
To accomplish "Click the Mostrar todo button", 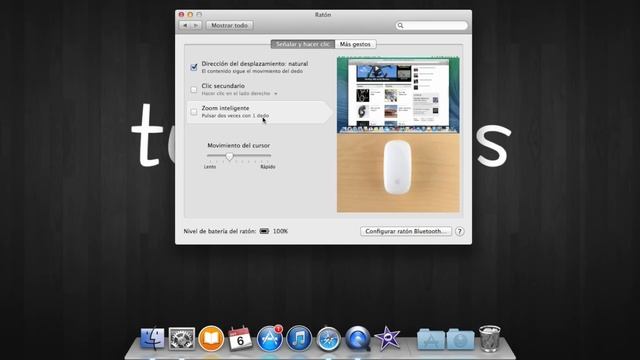I will (x=229, y=25).
